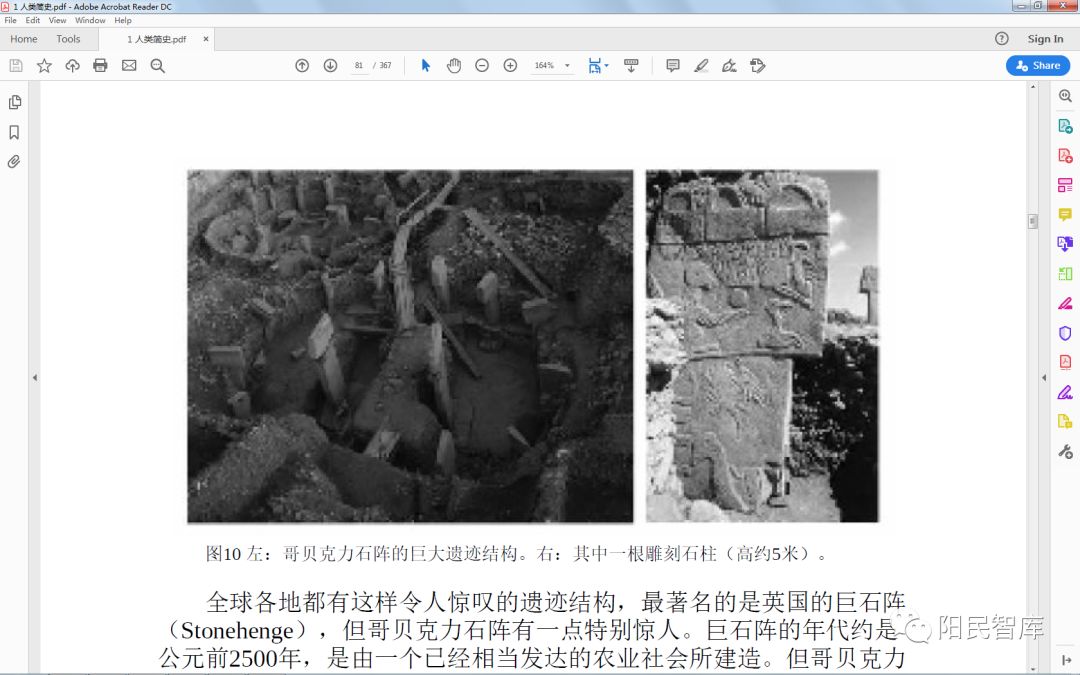
Task: Click the Zoom Out minus icon
Action: (x=482, y=66)
